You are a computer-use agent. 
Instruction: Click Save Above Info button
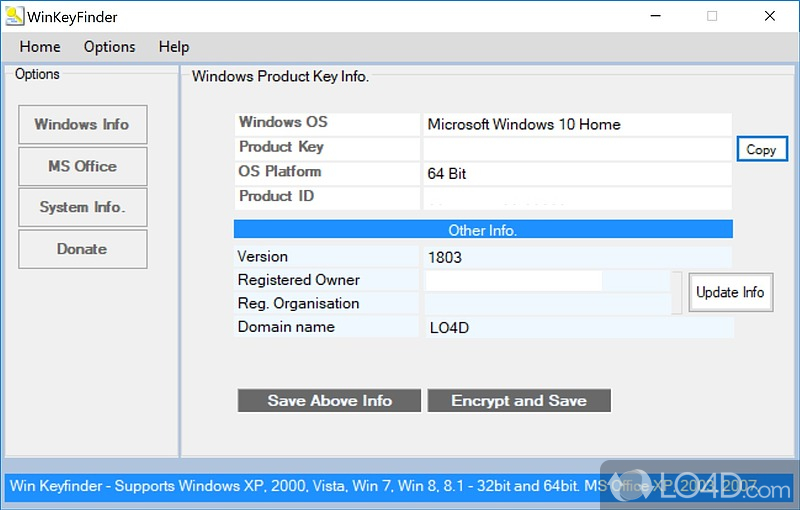coord(329,400)
